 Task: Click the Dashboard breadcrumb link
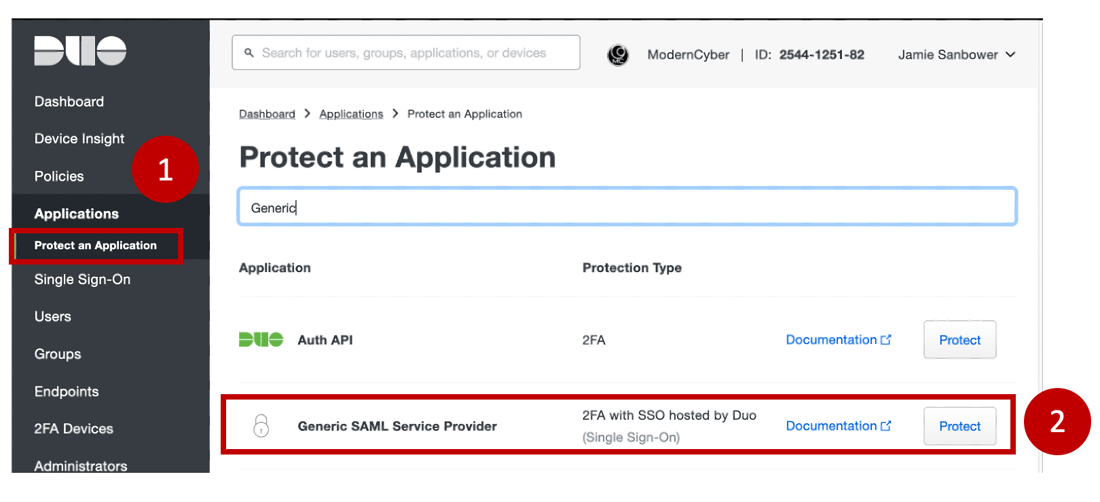pos(267,114)
